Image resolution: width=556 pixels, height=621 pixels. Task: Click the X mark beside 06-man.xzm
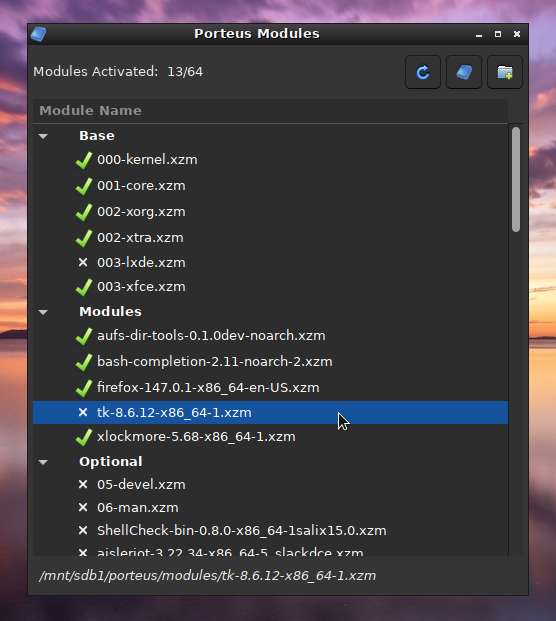[83, 507]
